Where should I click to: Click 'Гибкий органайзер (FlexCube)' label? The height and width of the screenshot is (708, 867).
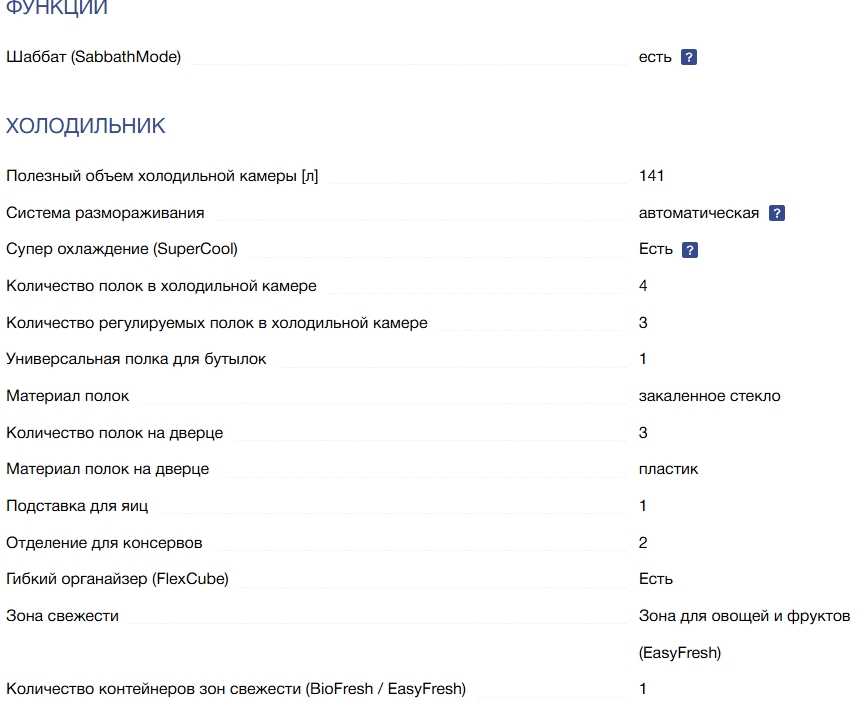click(x=117, y=579)
